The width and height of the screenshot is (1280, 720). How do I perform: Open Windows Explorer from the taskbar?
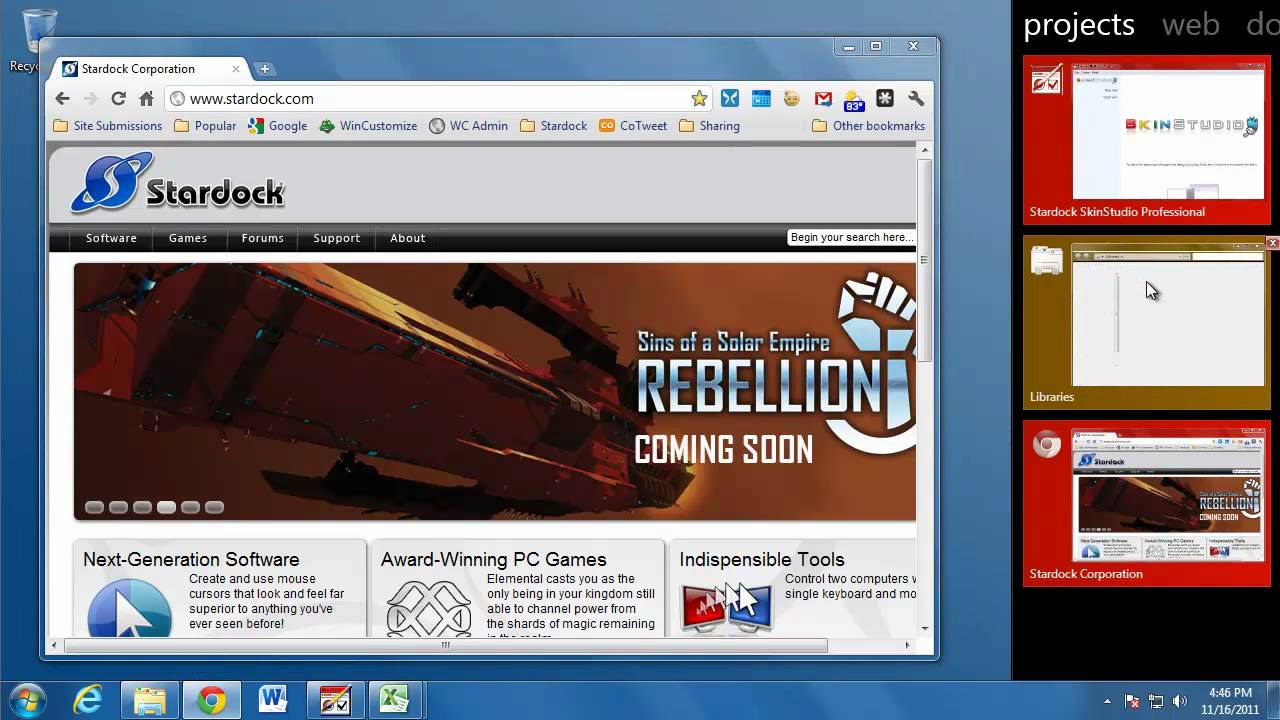[150, 700]
